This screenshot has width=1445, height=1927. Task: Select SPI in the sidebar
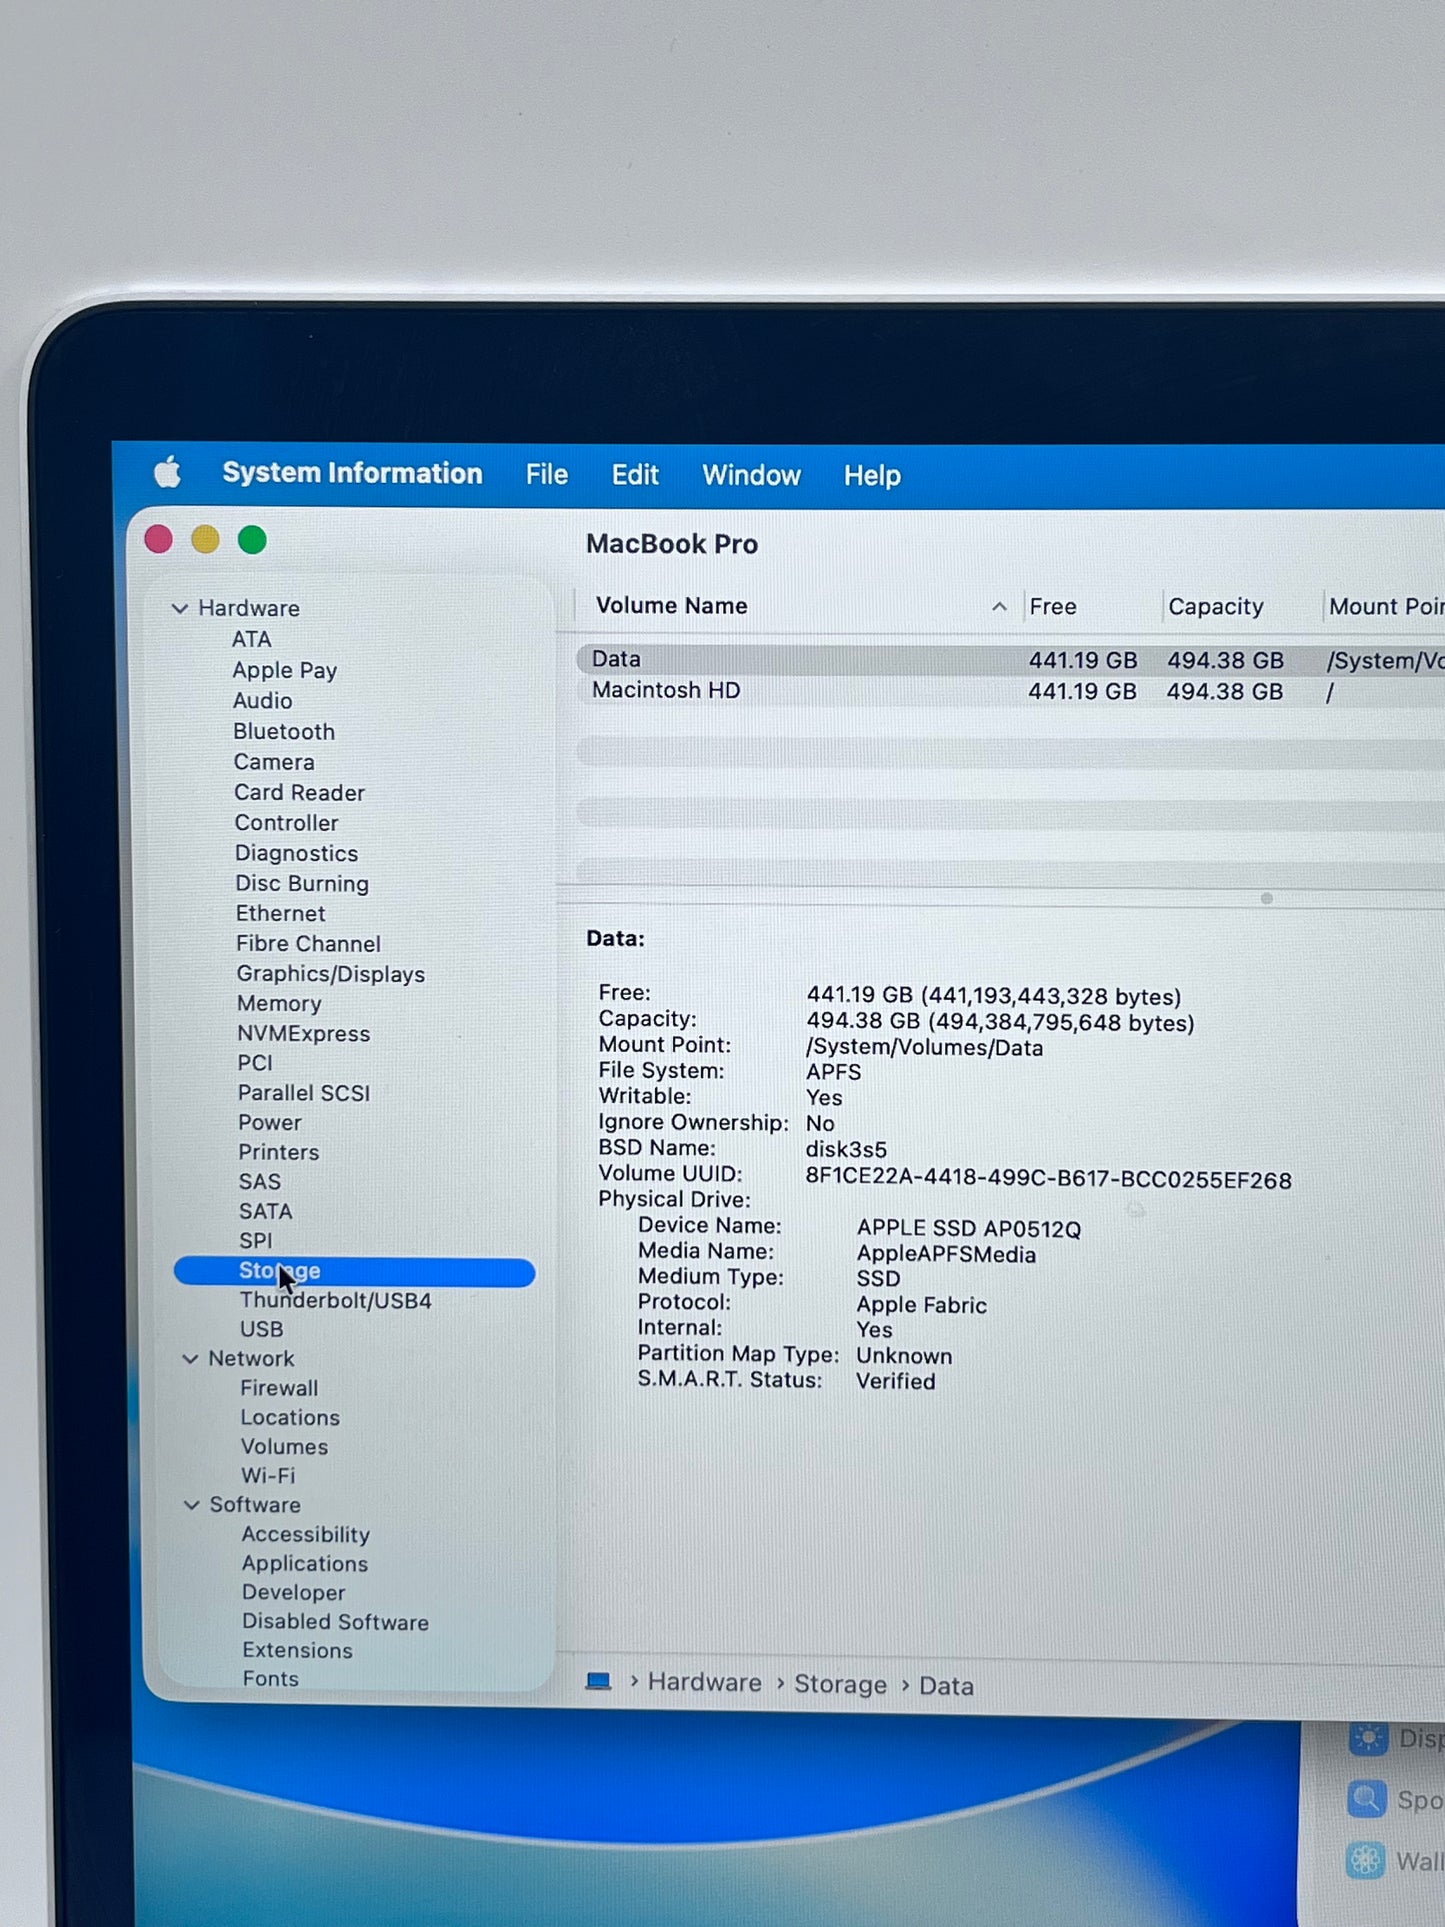point(256,1240)
